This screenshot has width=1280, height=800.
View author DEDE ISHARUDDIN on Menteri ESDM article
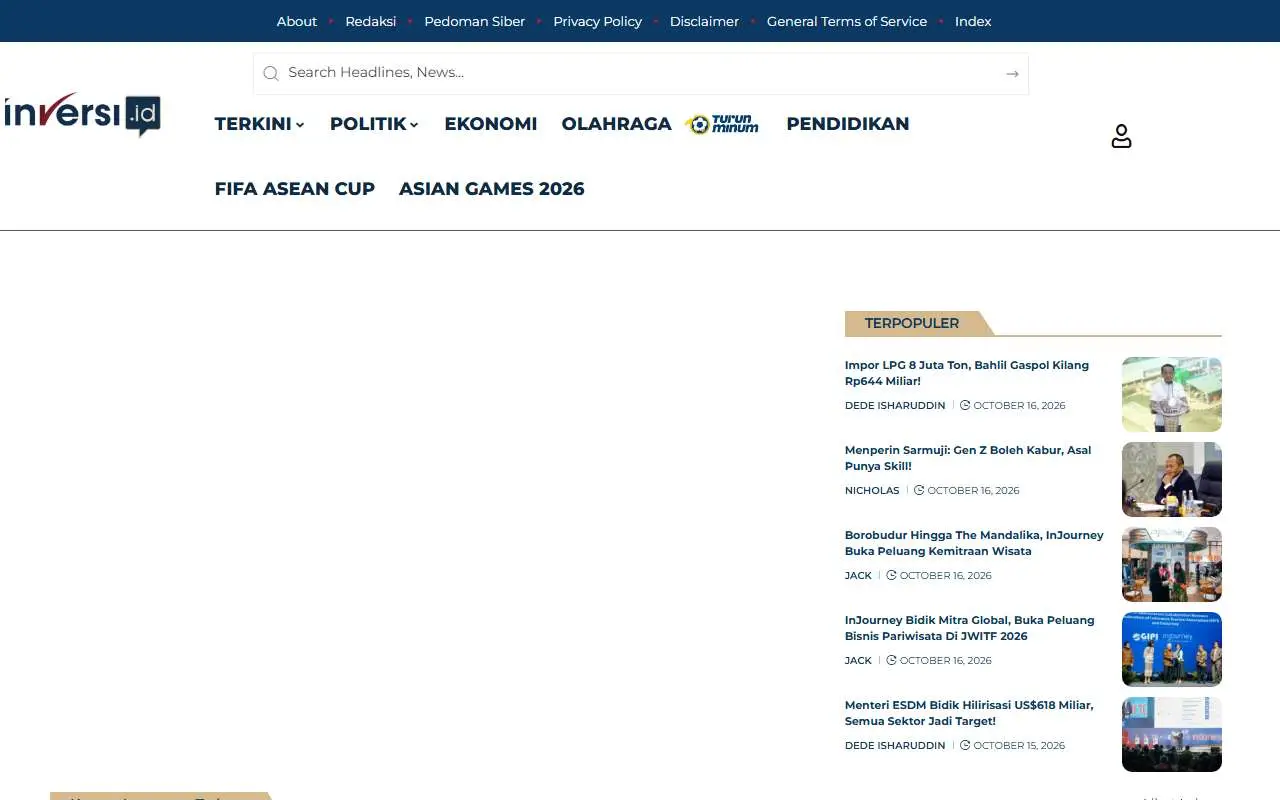895,746
